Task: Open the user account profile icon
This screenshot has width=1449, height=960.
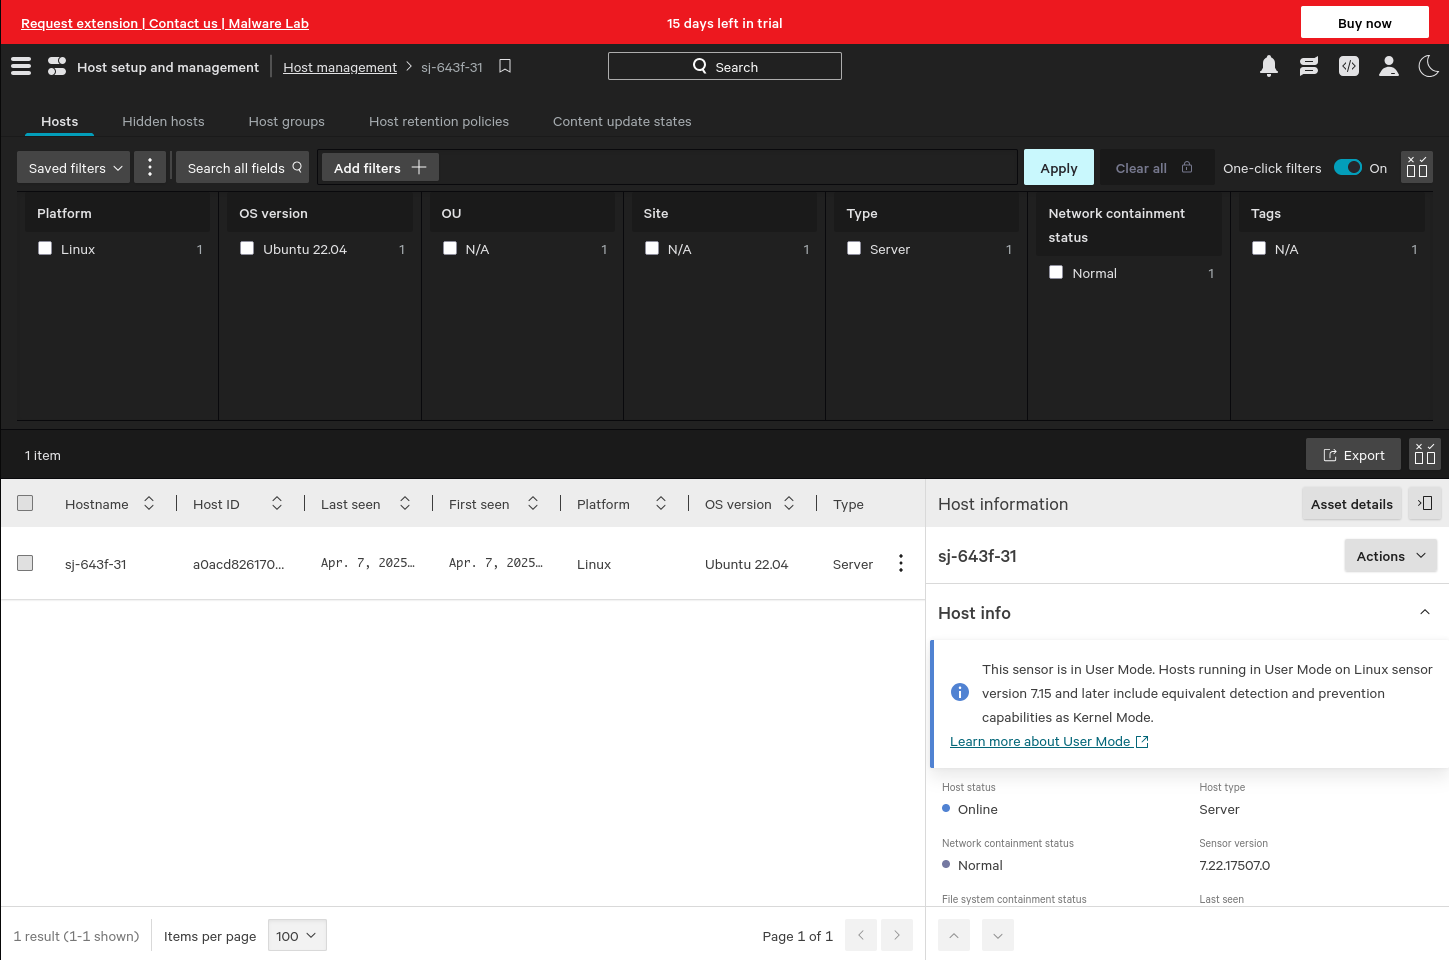Action: 1388,66
